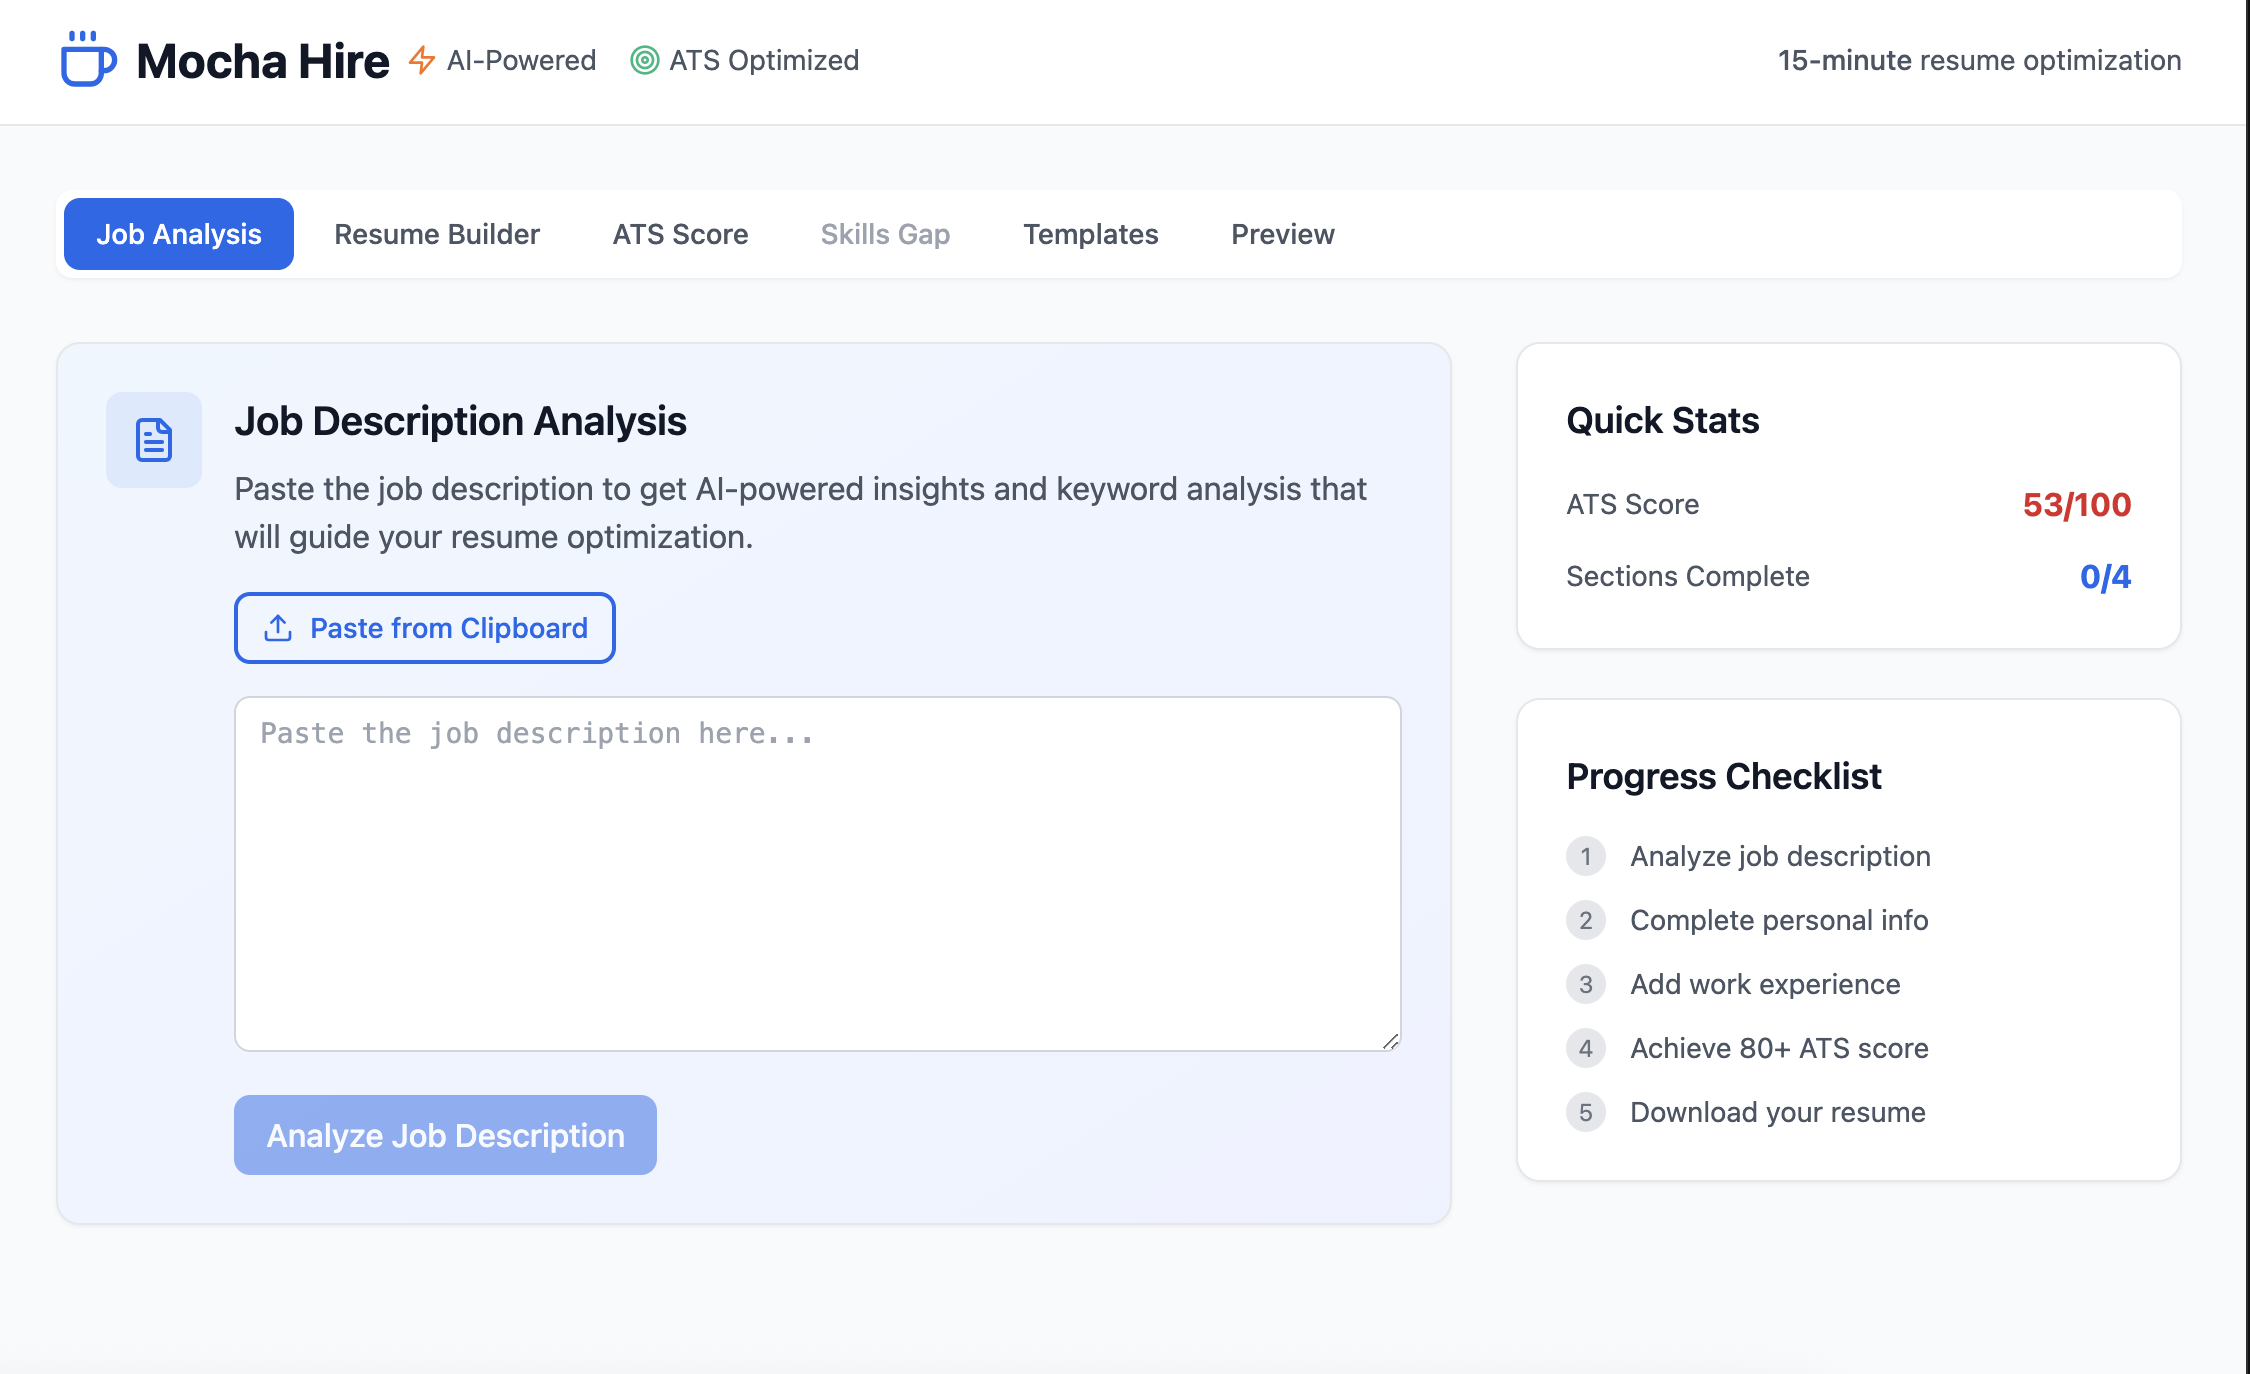Click the upload icon in Paste from Clipboard
Screen dimensions: 2250x1374
pos(278,628)
